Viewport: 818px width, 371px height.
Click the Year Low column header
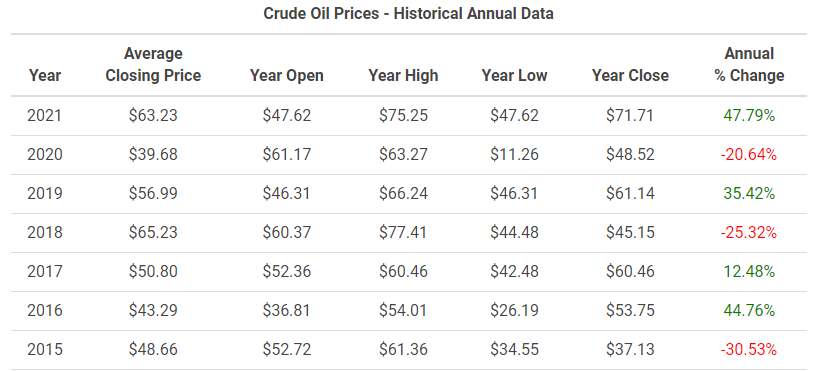pyautogui.click(x=514, y=76)
